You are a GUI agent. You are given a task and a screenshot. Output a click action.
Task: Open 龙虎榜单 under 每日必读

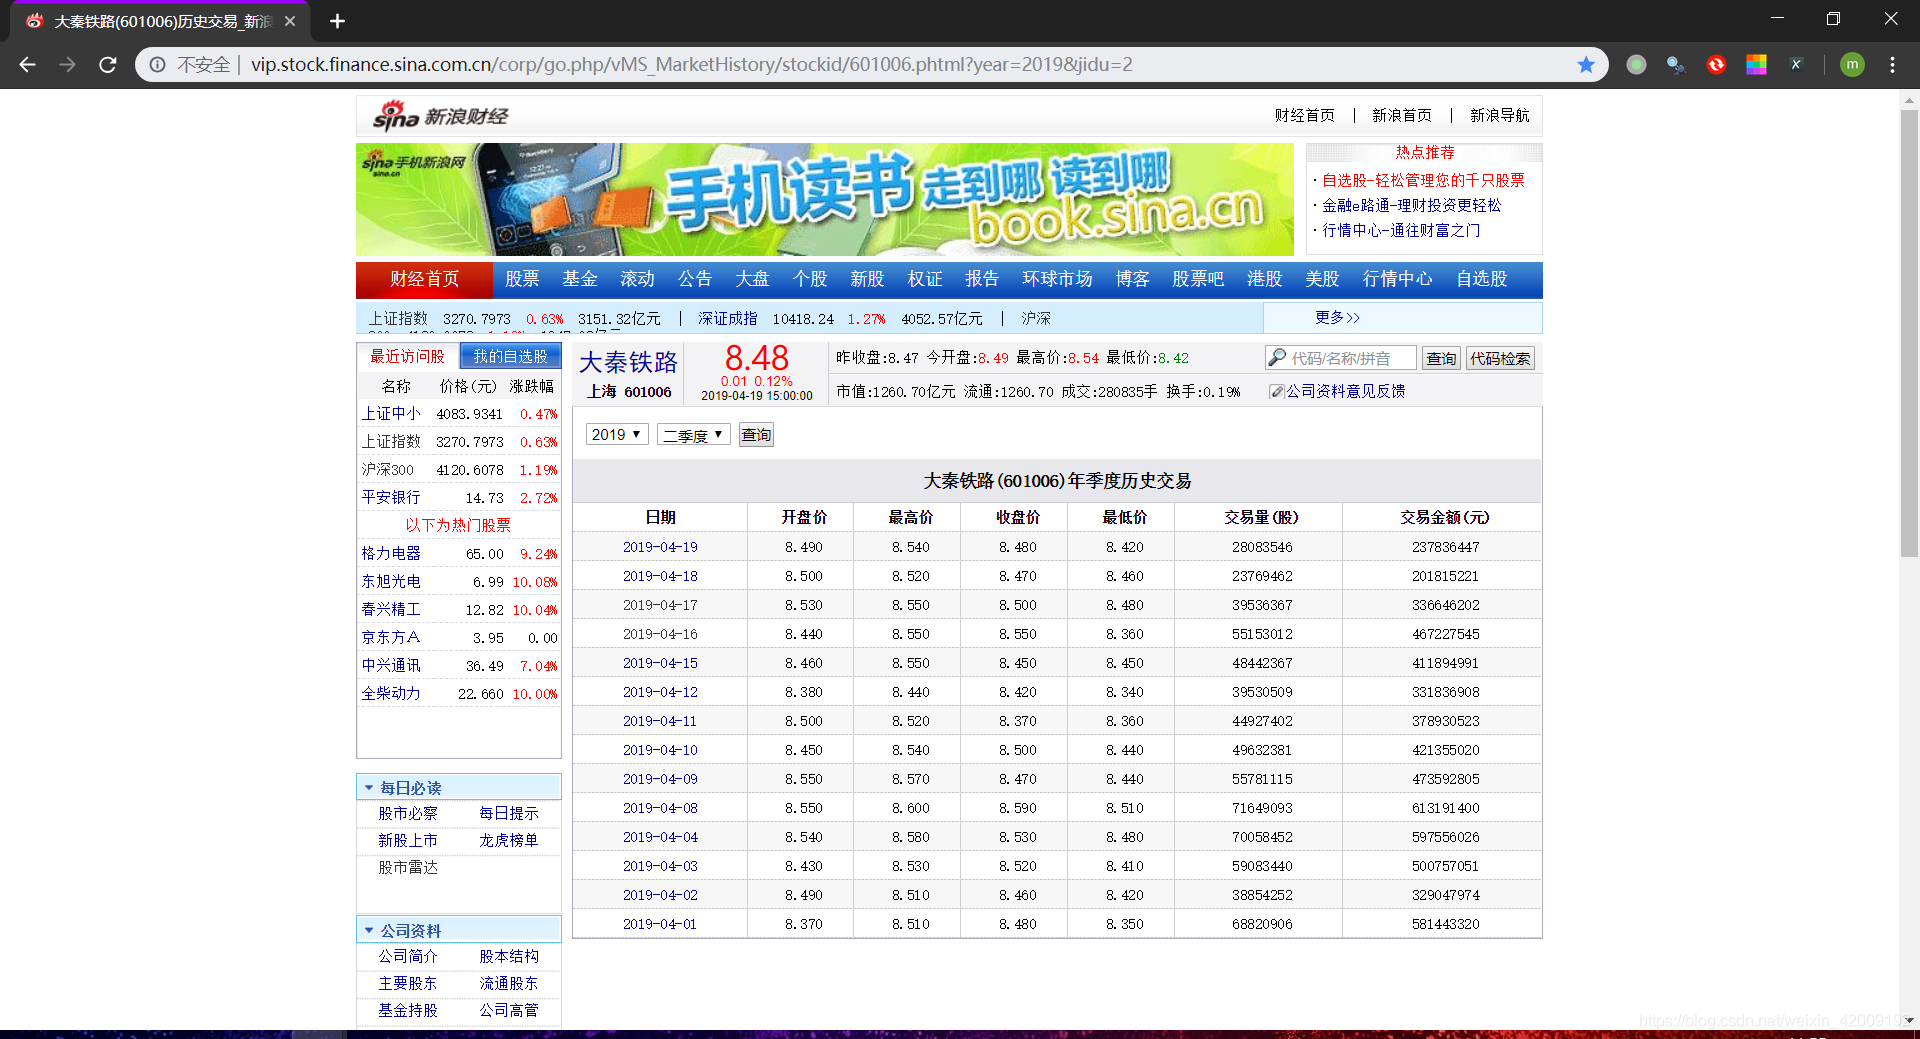508,841
